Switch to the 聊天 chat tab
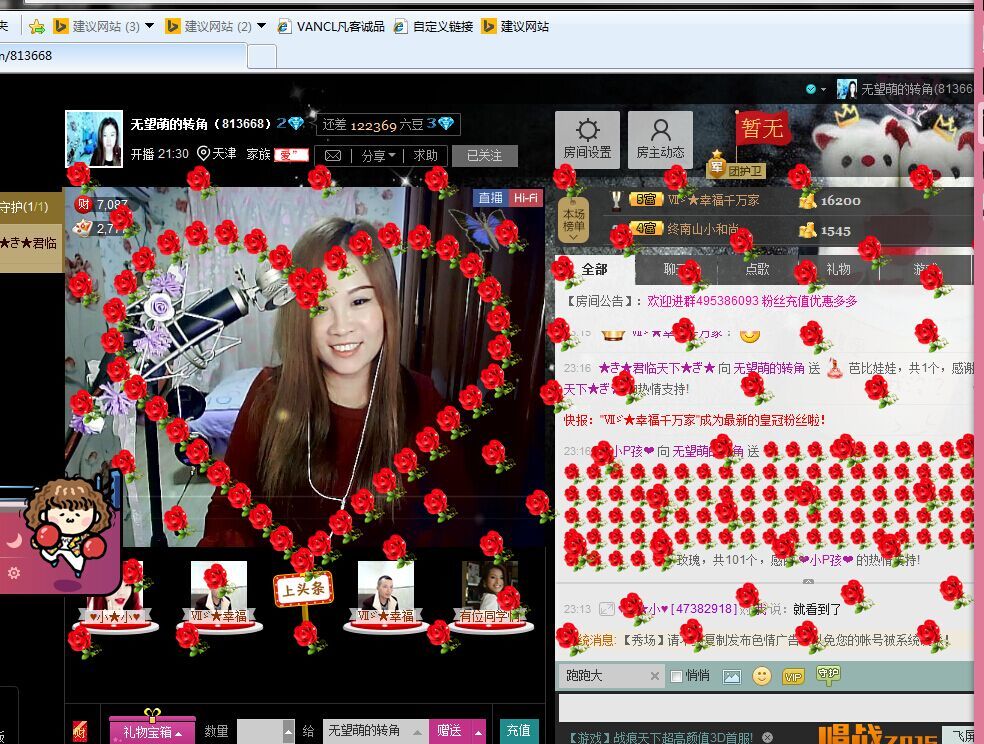Image resolution: width=984 pixels, height=744 pixels. pyautogui.click(x=675, y=270)
